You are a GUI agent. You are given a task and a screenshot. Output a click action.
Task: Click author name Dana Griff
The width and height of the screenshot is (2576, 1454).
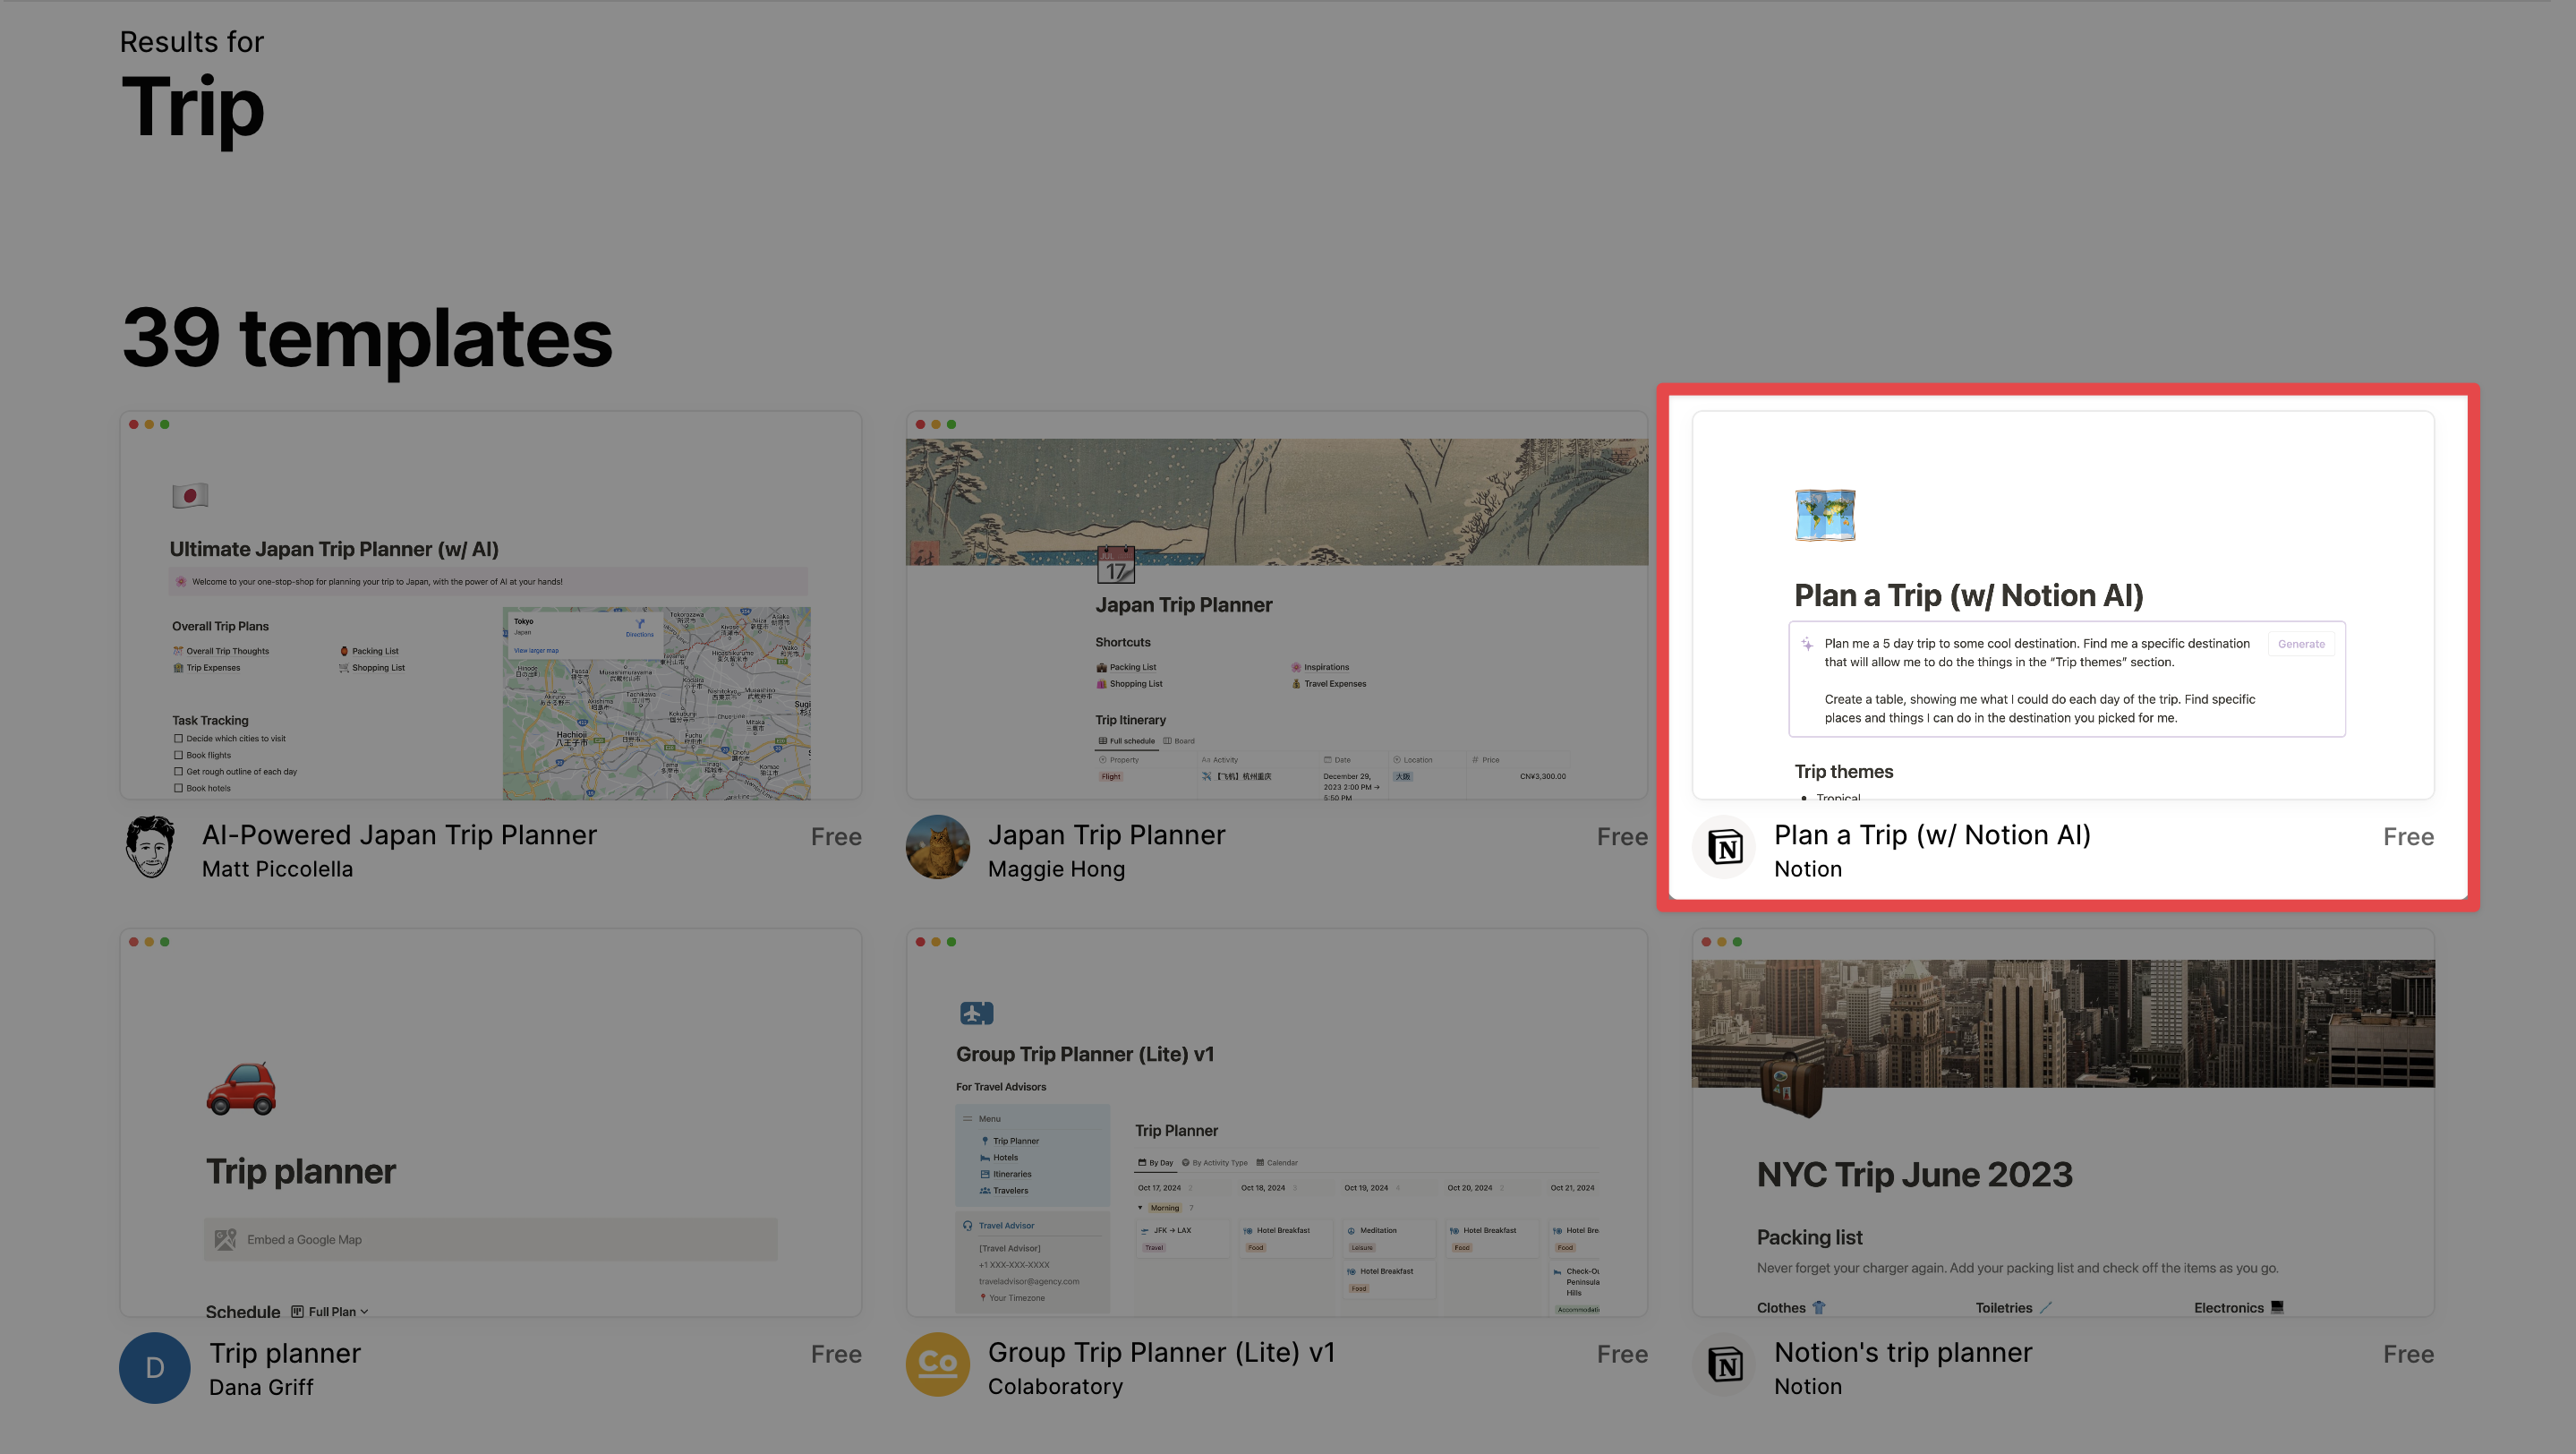pos(261,1387)
